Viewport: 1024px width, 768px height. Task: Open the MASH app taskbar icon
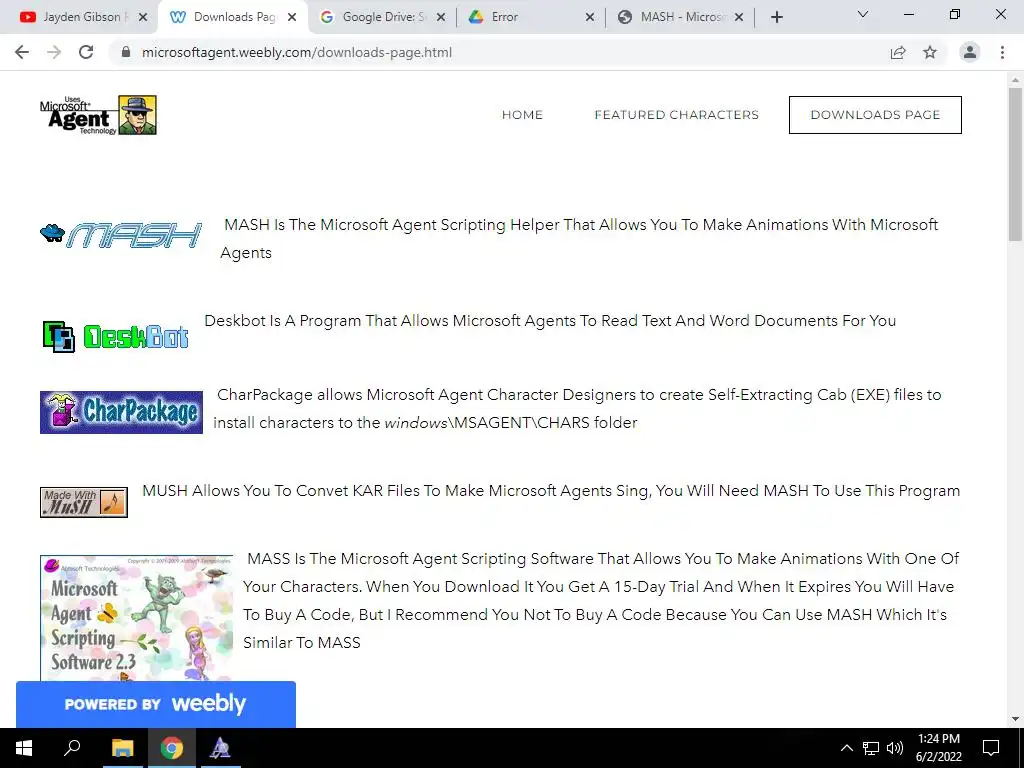(x=220, y=748)
